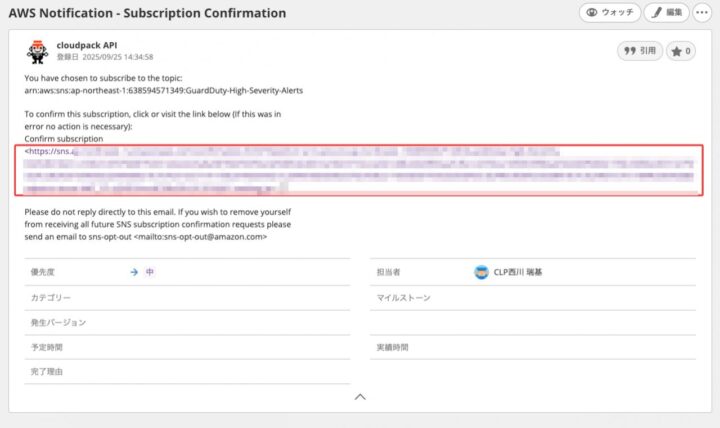This screenshot has width=720, height=428.
Task: Click the cloudpack API avatar icon
Action: [36, 51]
